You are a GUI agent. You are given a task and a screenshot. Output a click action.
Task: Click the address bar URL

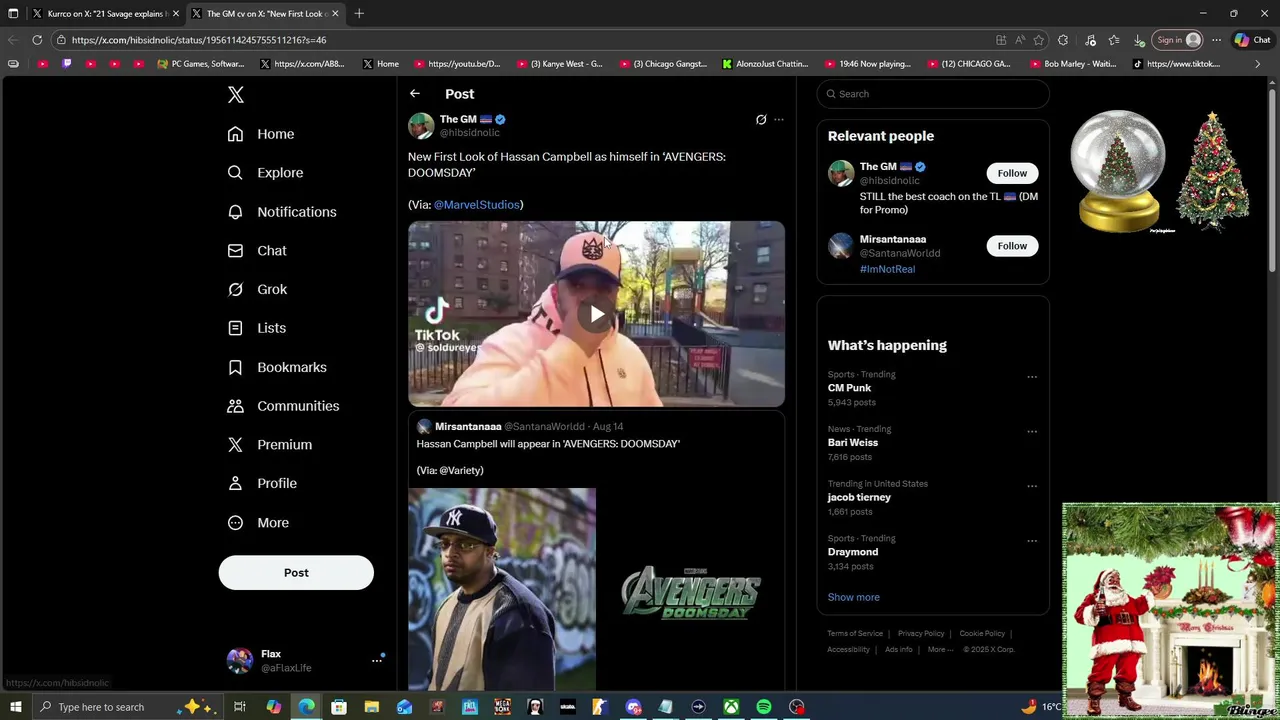pos(199,40)
